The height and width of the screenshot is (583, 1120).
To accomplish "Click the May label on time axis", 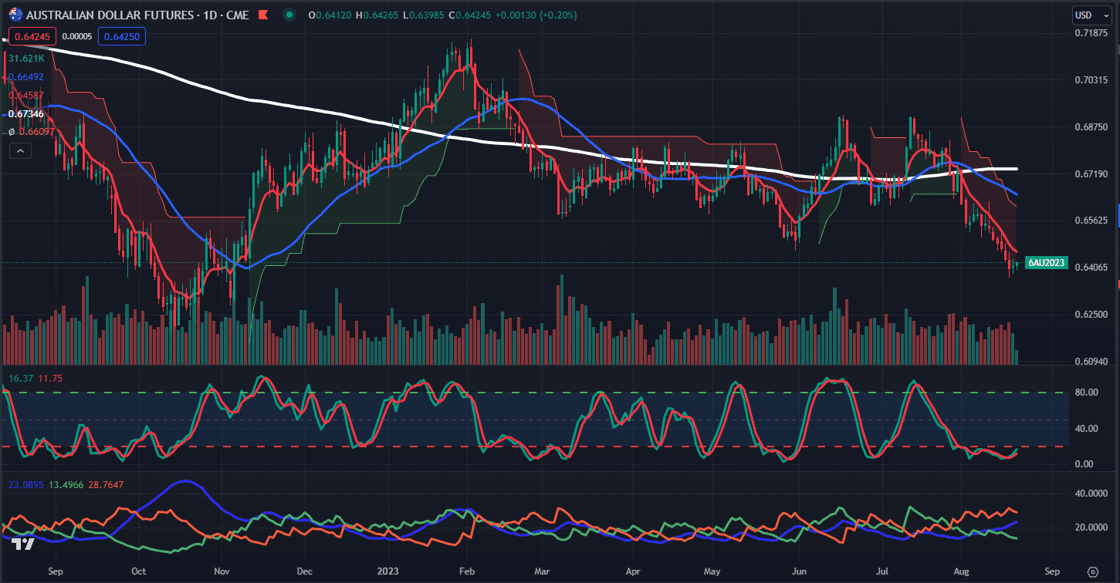I will click(712, 572).
